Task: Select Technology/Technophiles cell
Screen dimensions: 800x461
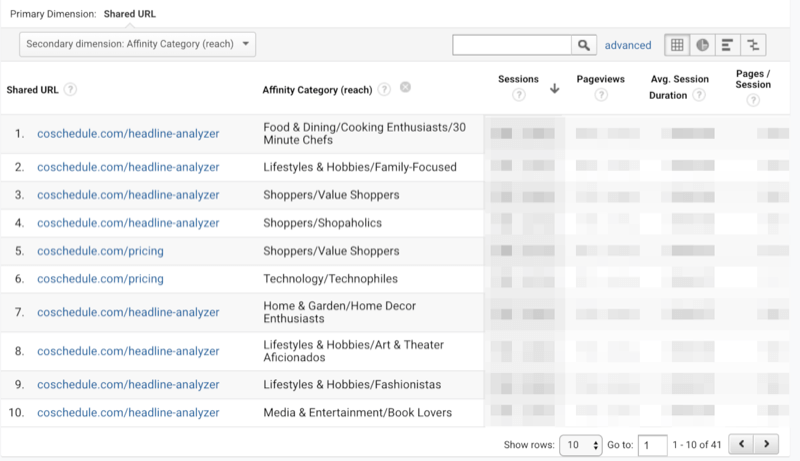Action: coord(330,278)
